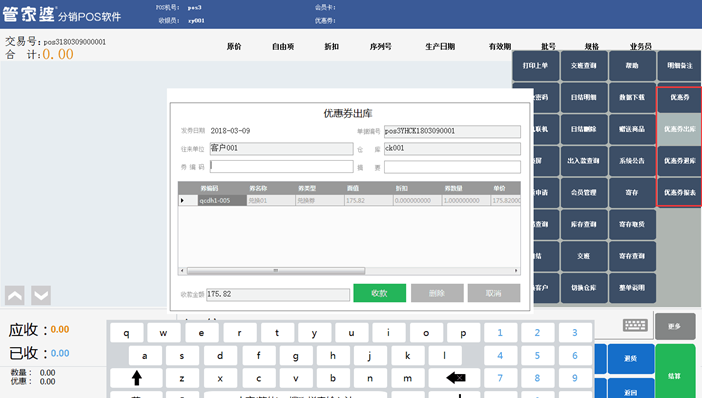Tap the shift up-arrow key on keyboard
The height and width of the screenshot is (398, 702).
coord(137,378)
